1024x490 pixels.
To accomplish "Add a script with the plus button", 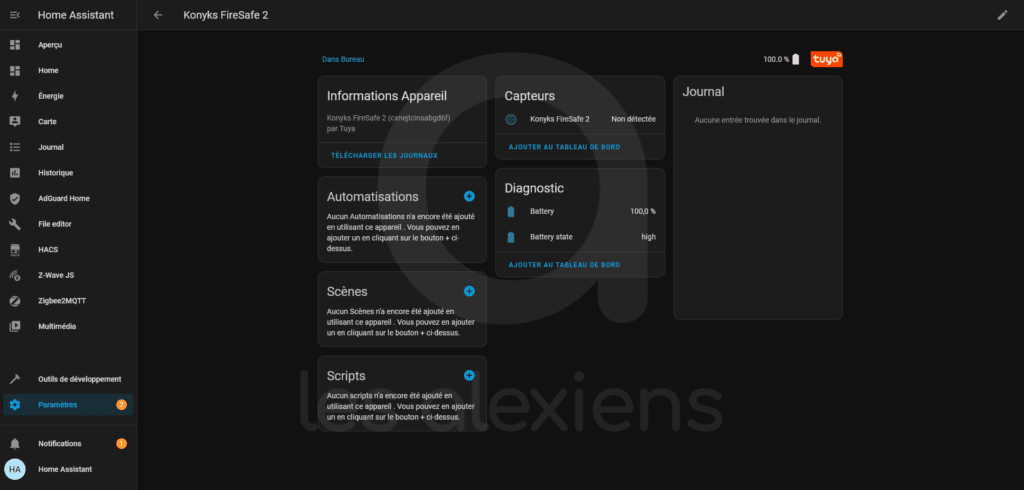I will (x=469, y=376).
